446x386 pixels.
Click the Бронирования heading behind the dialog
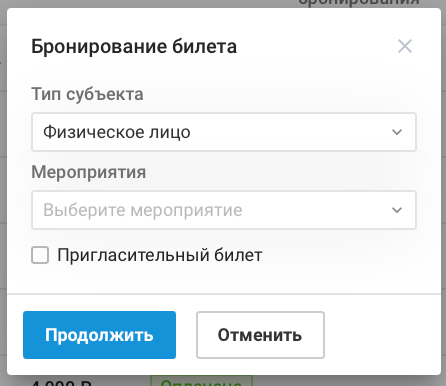pyautogui.click(x=359, y=3)
